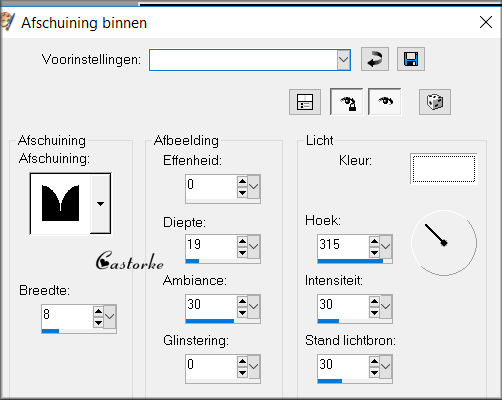Decrease the Effenheid value with down arrow
The image size is (502, 400).
242,193
